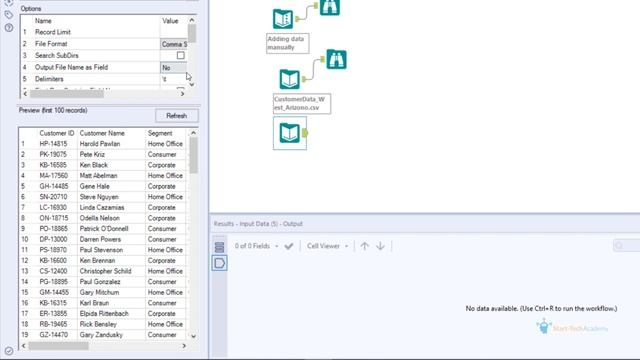Click the 'Output File Name as Field' row label
640x360 pixels.
click(71, 68)
